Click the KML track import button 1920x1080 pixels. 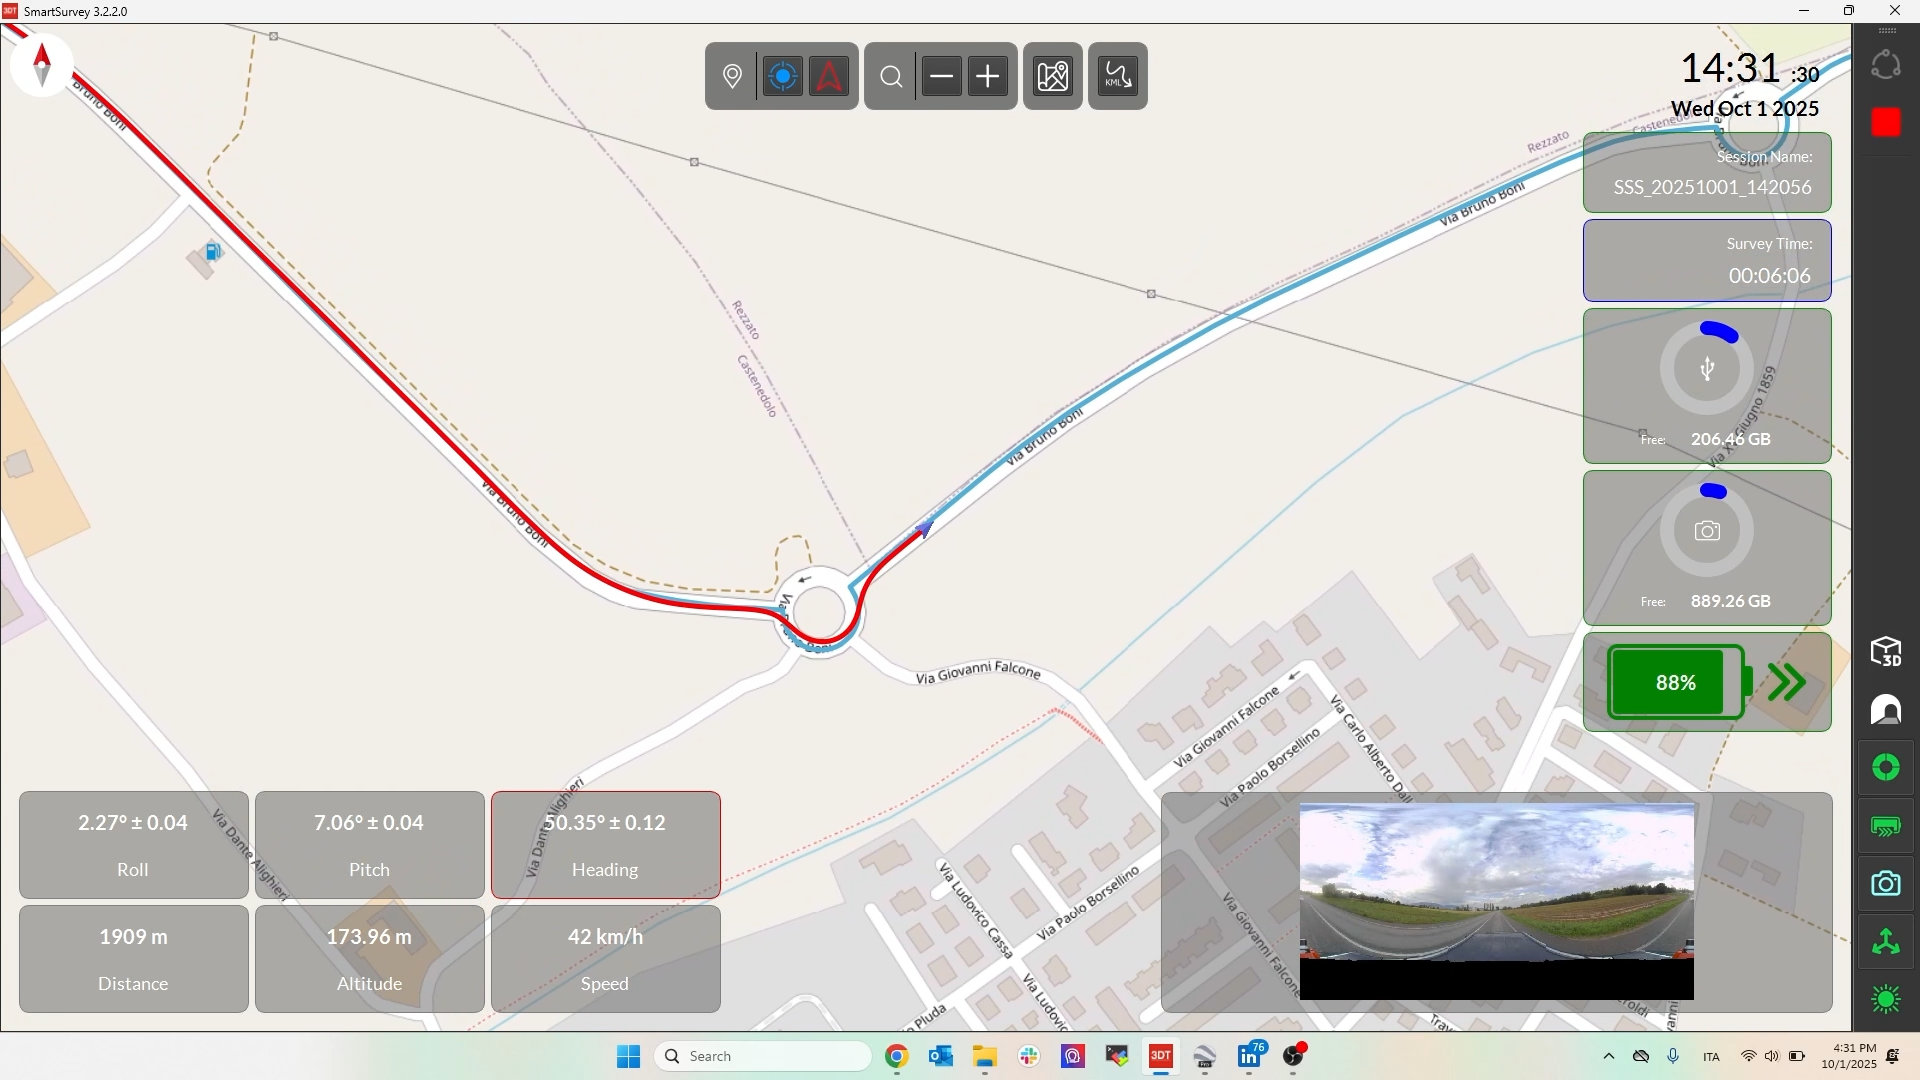coord(1118,77)
